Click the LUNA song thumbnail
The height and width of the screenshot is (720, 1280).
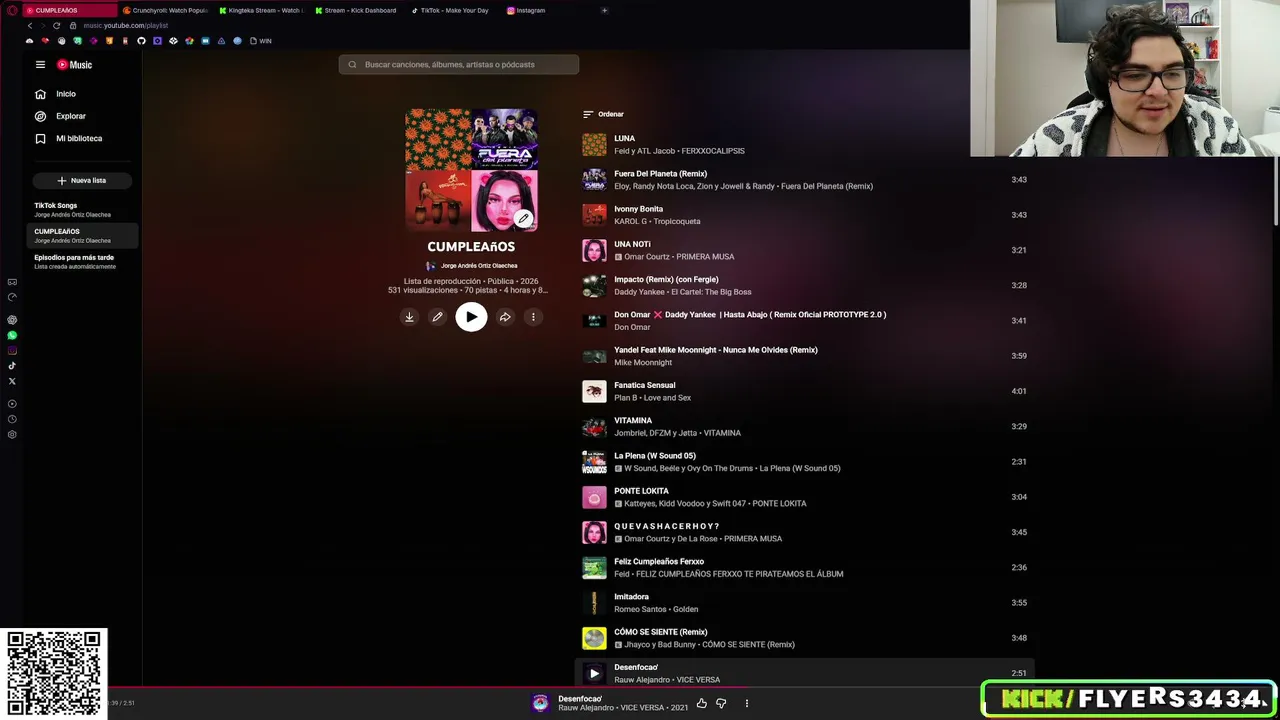[x=594, y=145]
